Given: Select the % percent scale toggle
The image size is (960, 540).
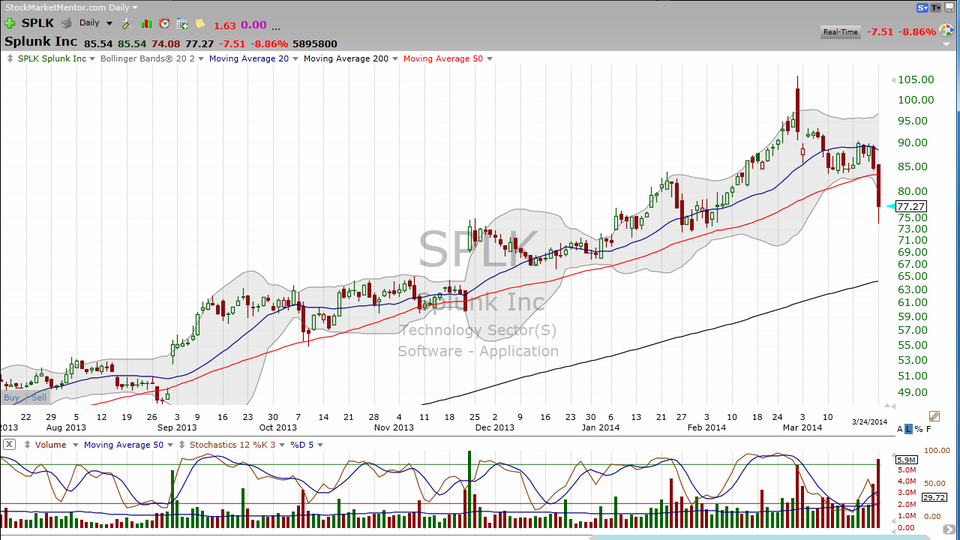Looking at the screenshot, I should tap(918, 429).
